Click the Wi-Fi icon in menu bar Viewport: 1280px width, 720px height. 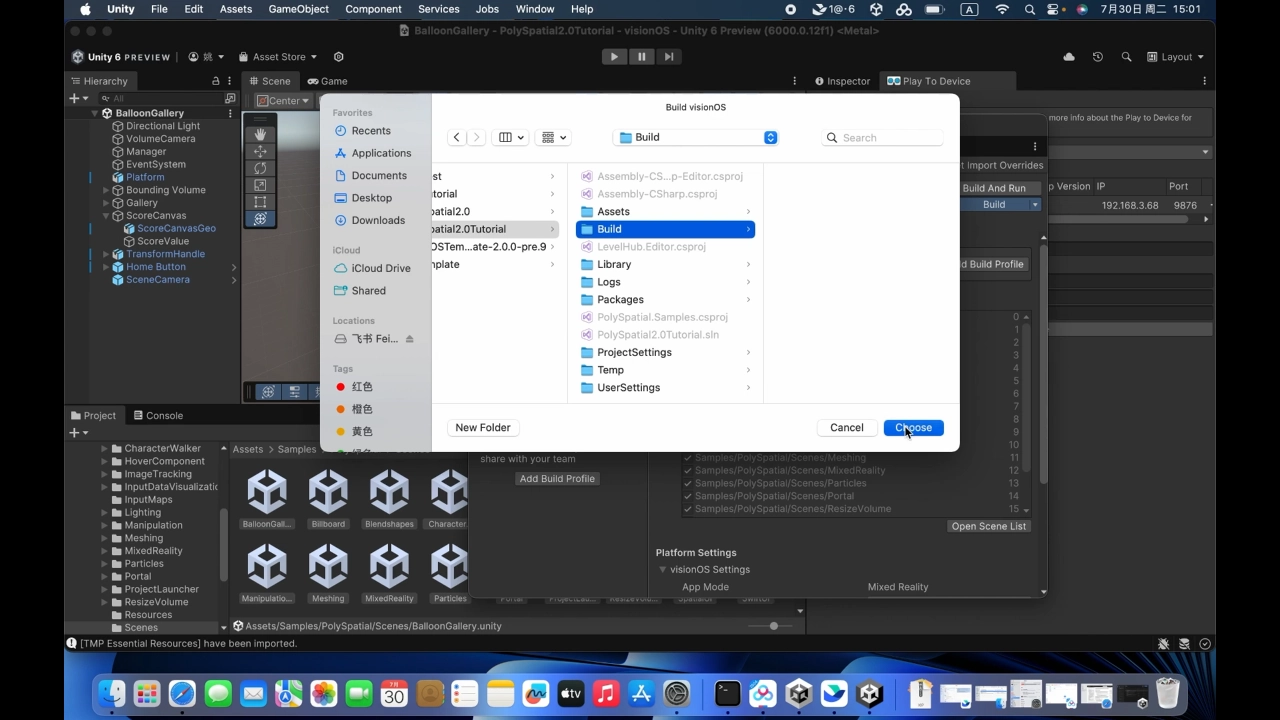click(x=1002, y=9)
